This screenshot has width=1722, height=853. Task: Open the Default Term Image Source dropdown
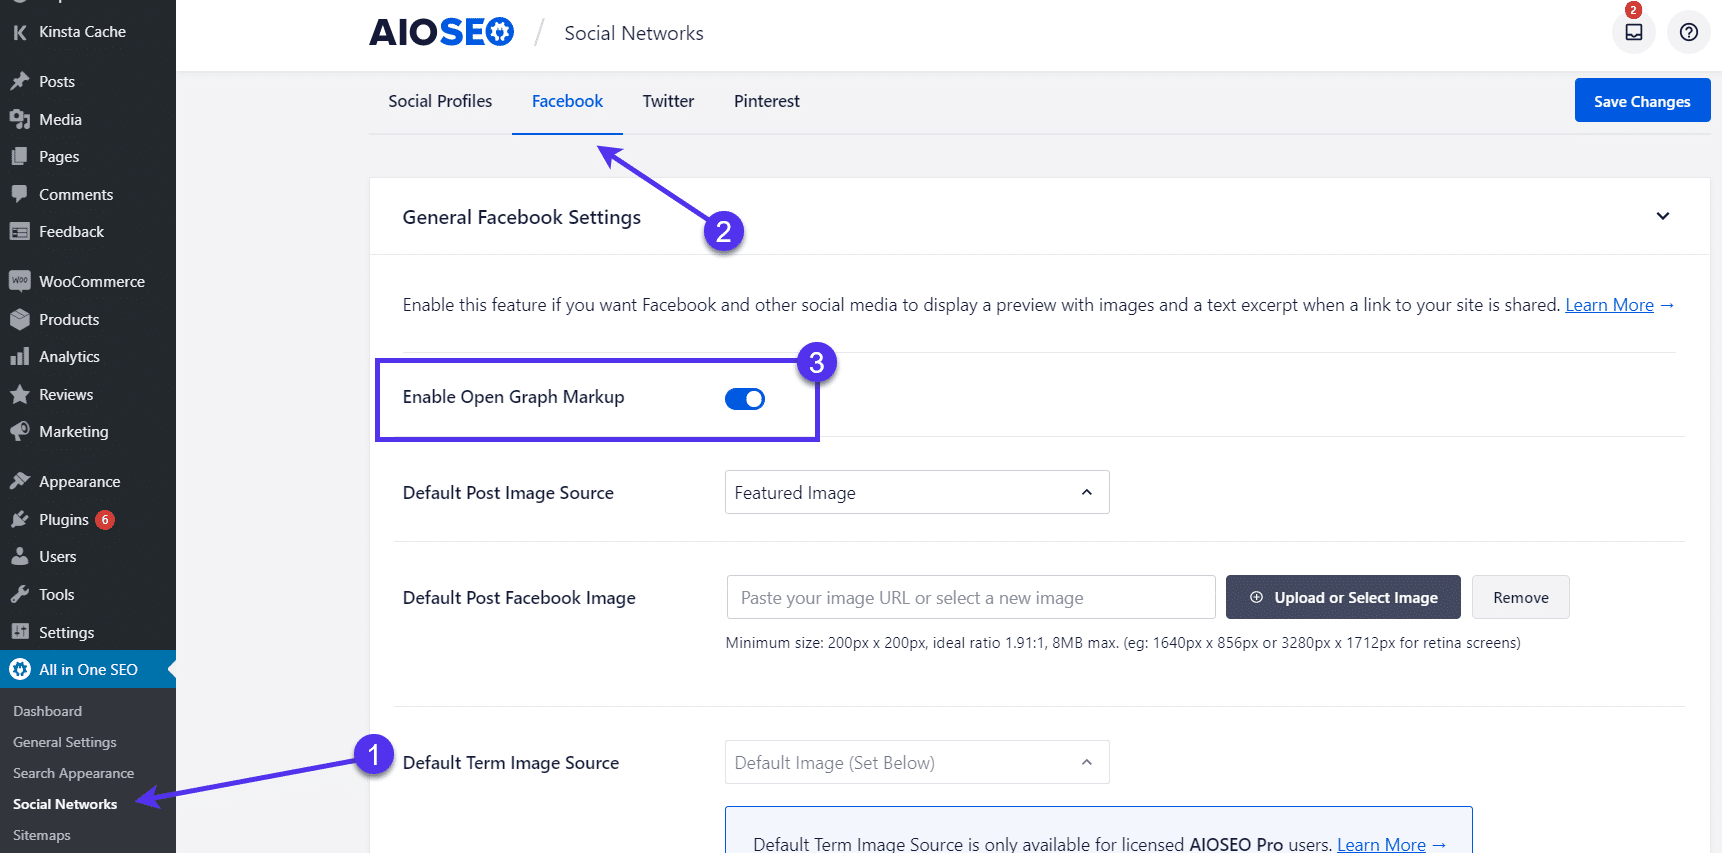point(917,762)
